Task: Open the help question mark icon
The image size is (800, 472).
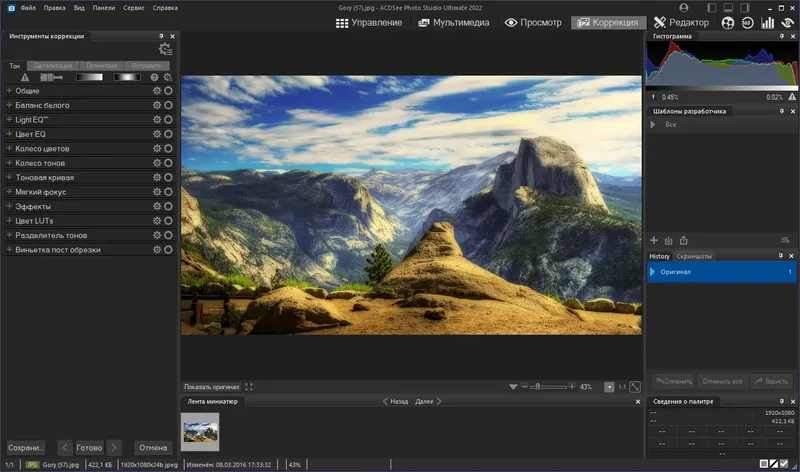Action: pyautogui.click(x=154, y=77)
